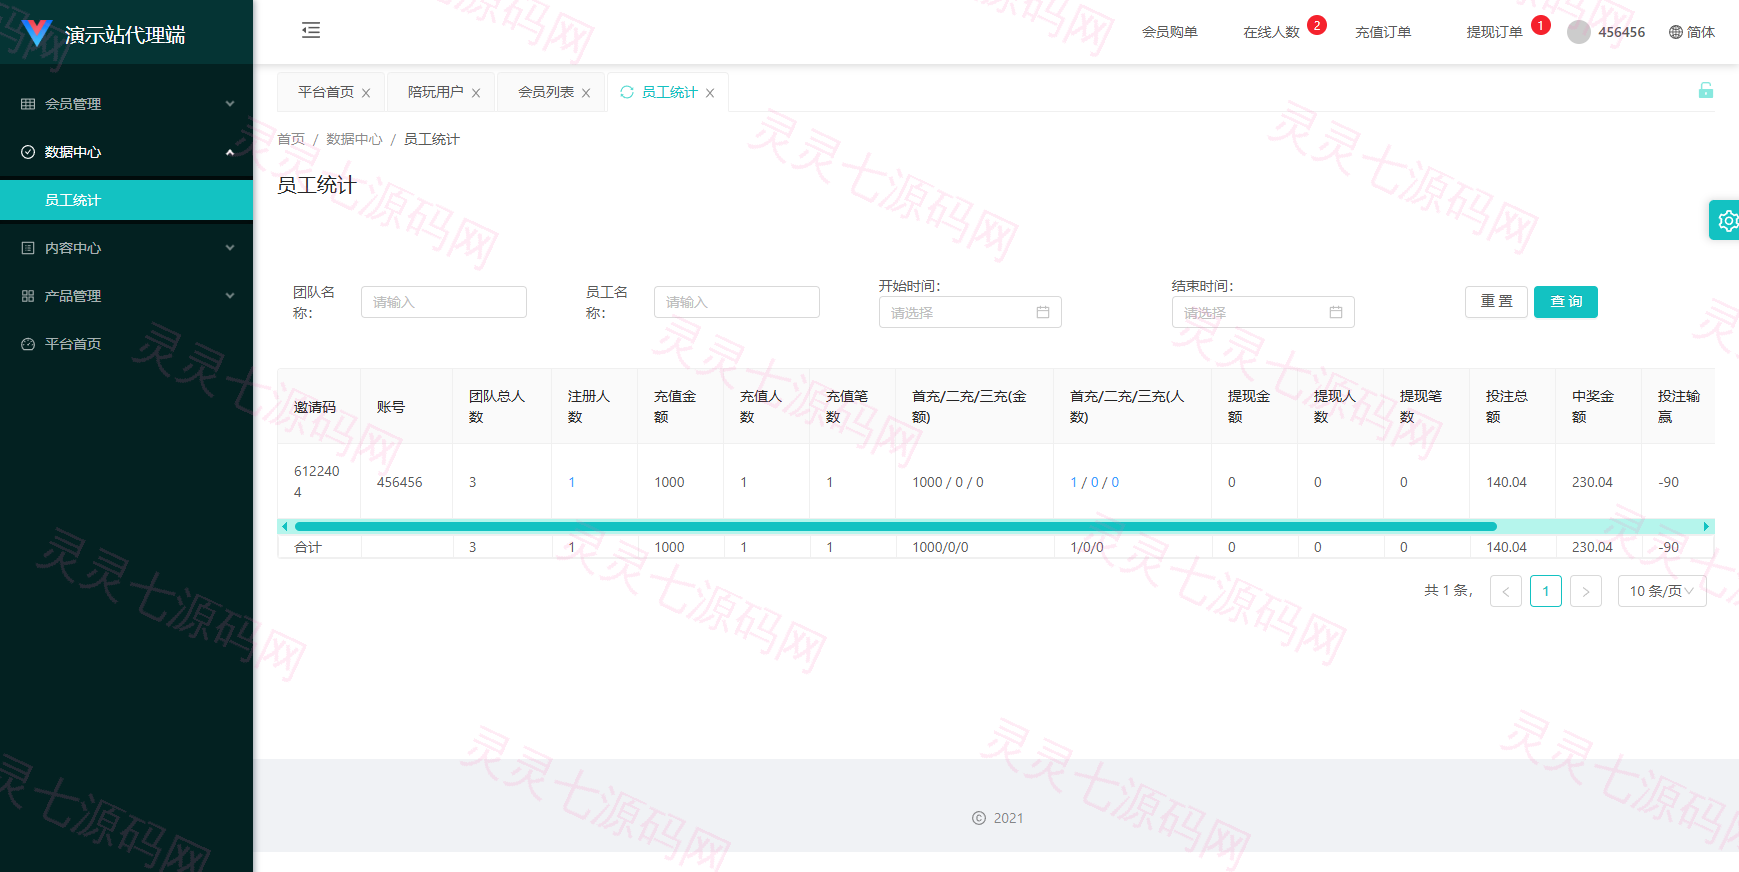Close the 陪玩用户 tab
The image size is (1739, 872).
coord(476,93)
